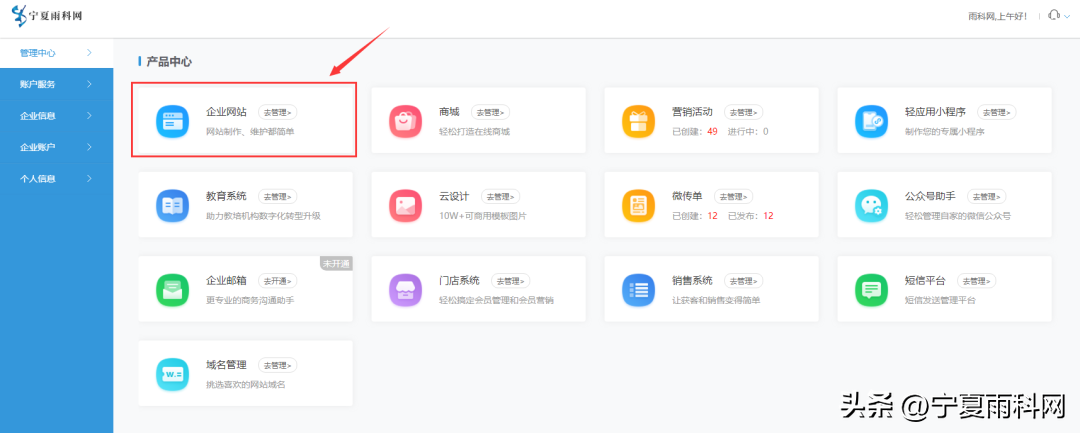Click 轻松管理自家的微信公众号 description
Screen dimensions: 1080x433
pyautogui.click(x=957, y=215)
